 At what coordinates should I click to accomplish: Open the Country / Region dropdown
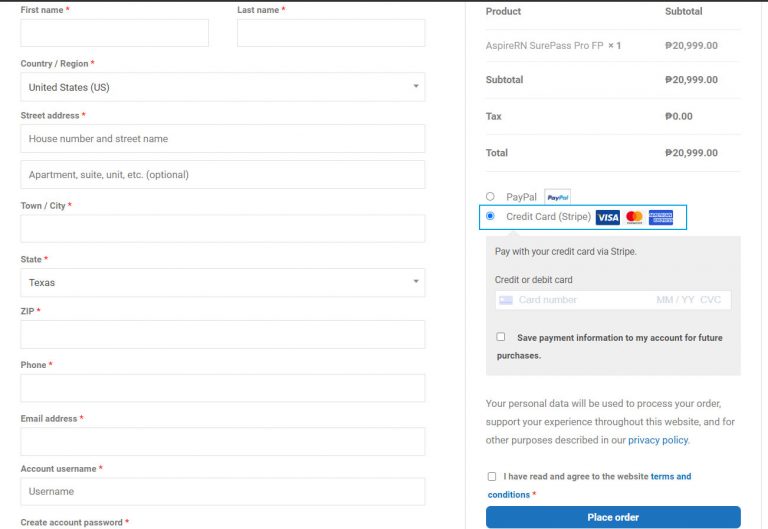click(x=223, y=87)
